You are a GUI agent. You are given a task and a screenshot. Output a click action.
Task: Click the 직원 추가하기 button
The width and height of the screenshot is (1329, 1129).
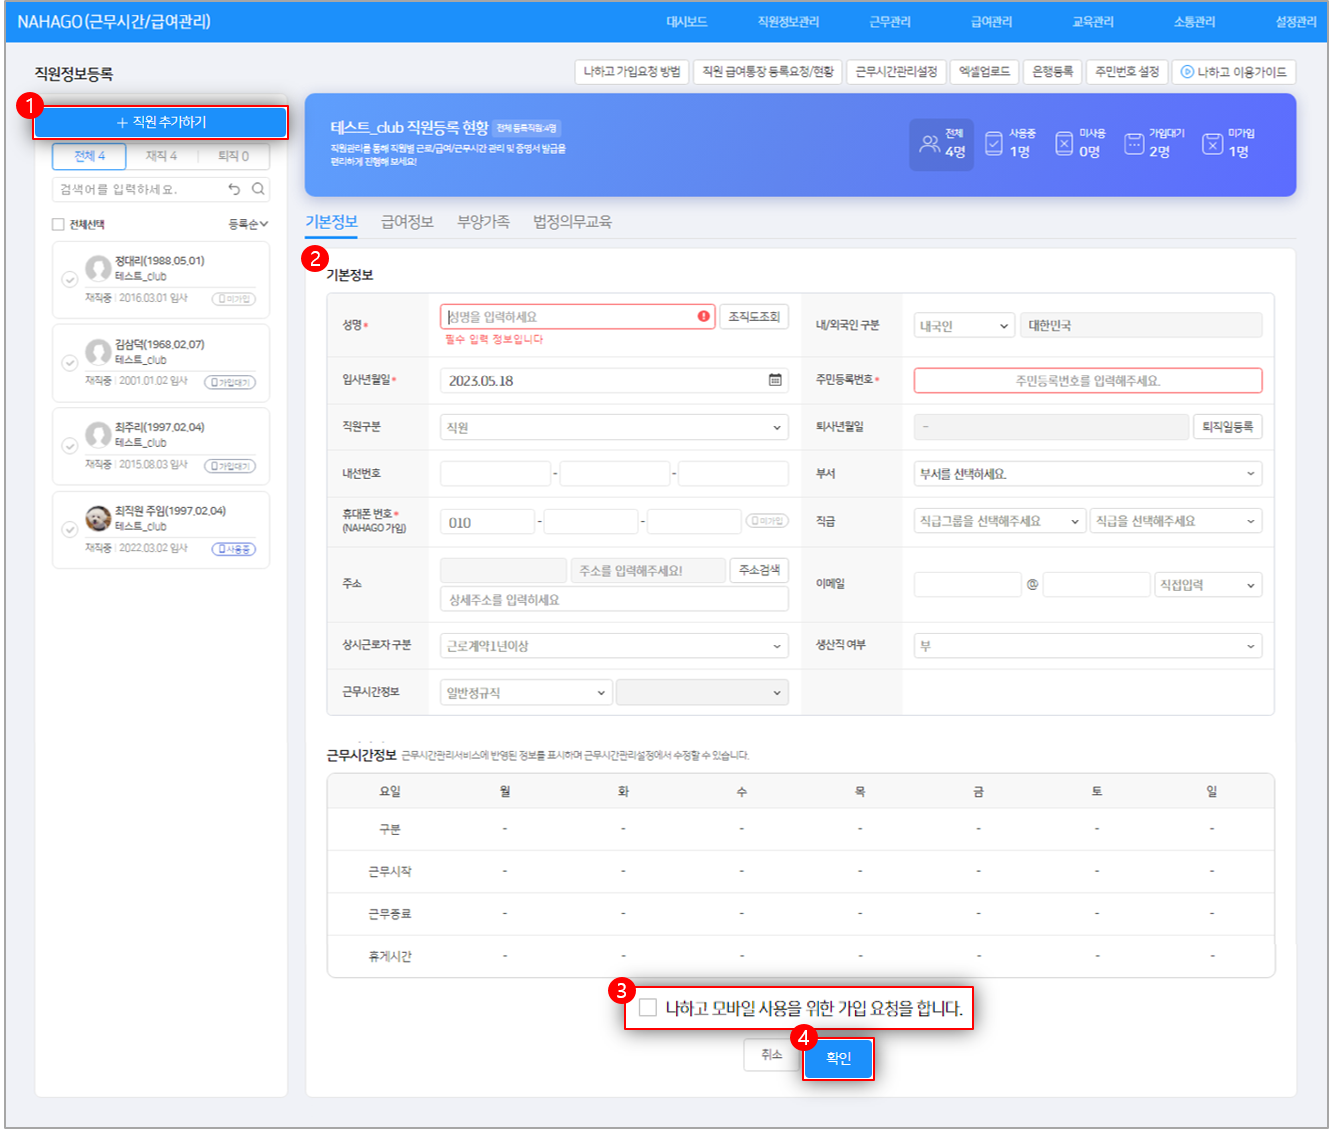161,122
